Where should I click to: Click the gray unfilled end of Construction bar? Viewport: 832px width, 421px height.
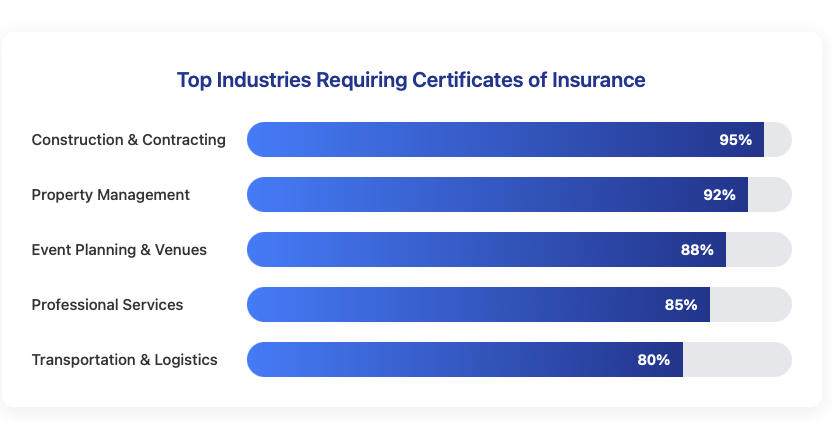[777, 140]
